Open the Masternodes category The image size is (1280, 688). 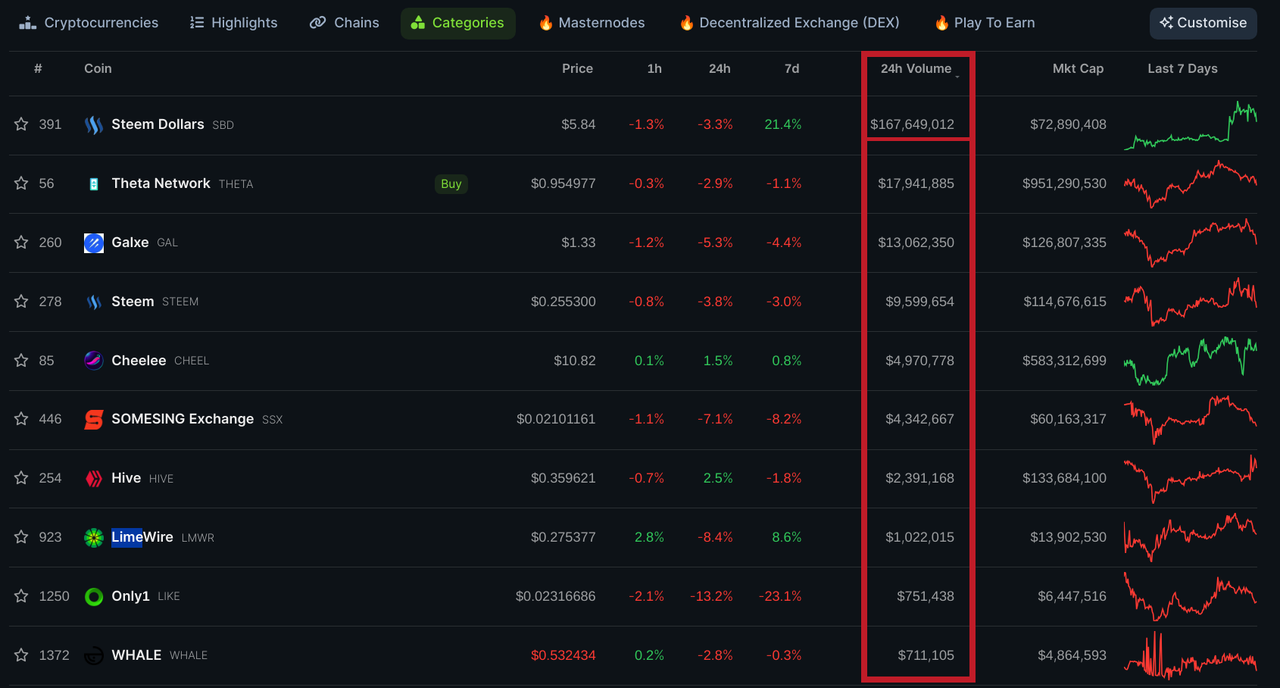591,23
